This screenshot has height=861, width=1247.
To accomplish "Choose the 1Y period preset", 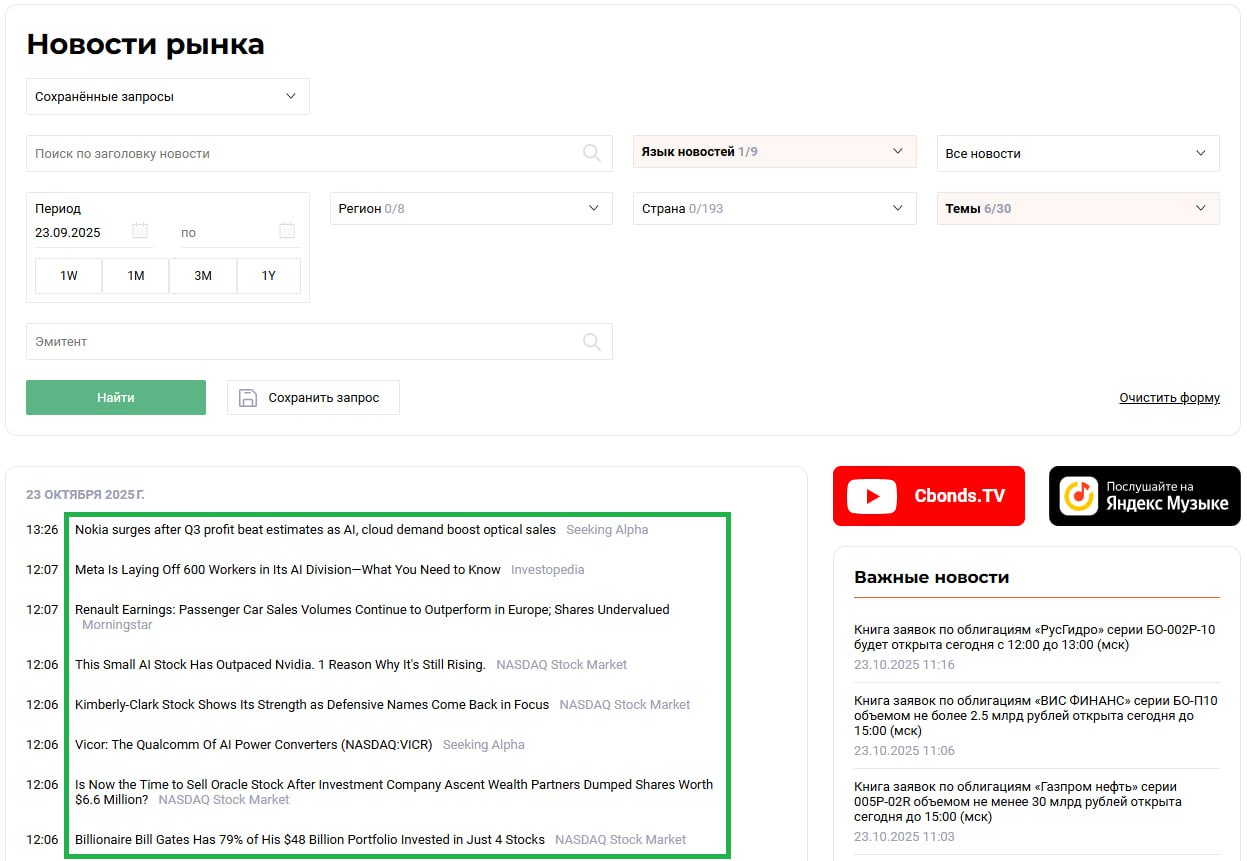I will pyautogui.click(x=268, y=276).
